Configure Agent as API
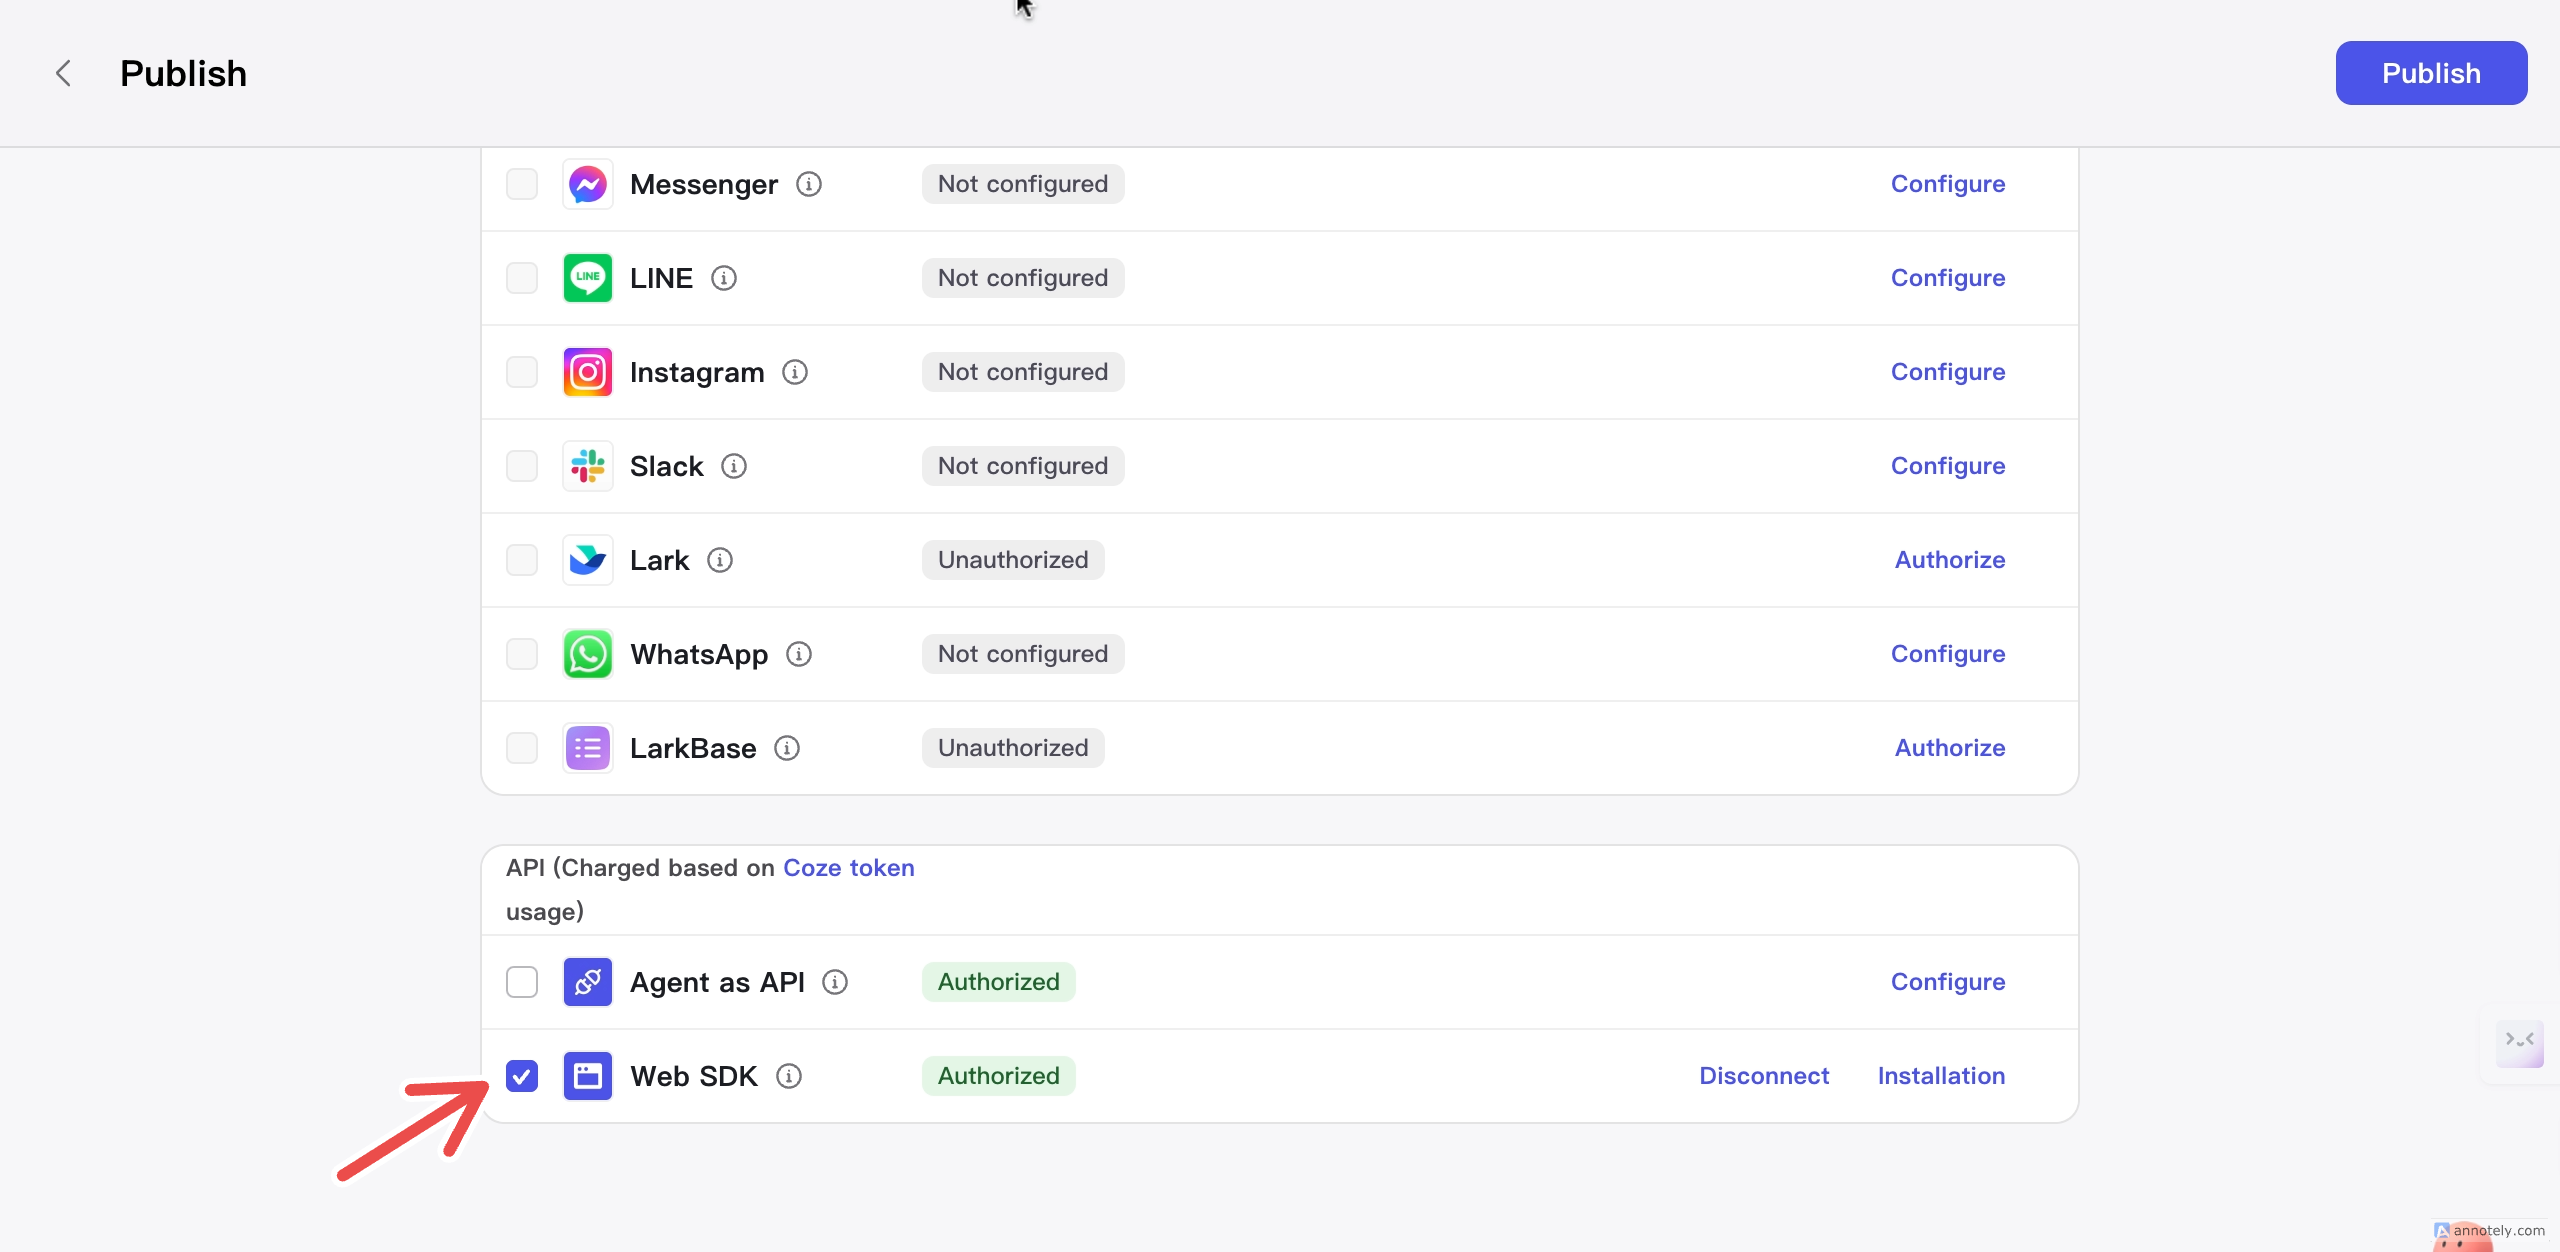 (x=1947, y=982)
